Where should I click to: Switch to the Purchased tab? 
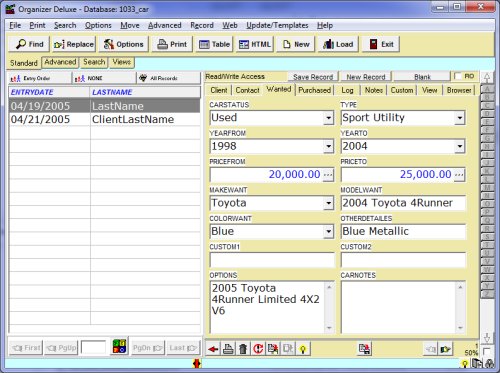(314, 90)
